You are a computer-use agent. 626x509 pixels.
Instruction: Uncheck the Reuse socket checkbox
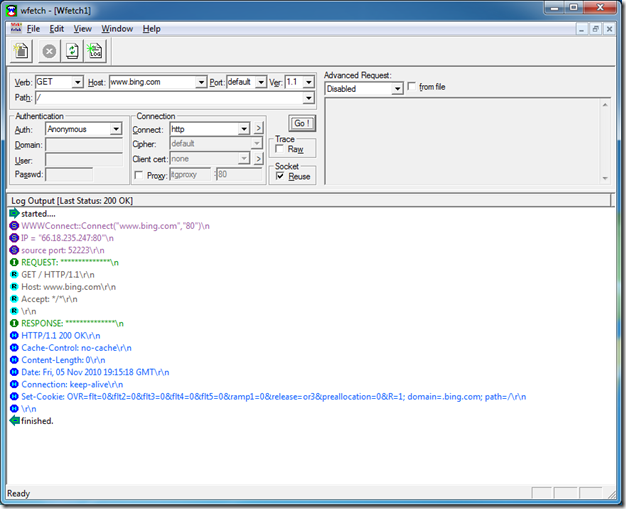coord(281,176)
